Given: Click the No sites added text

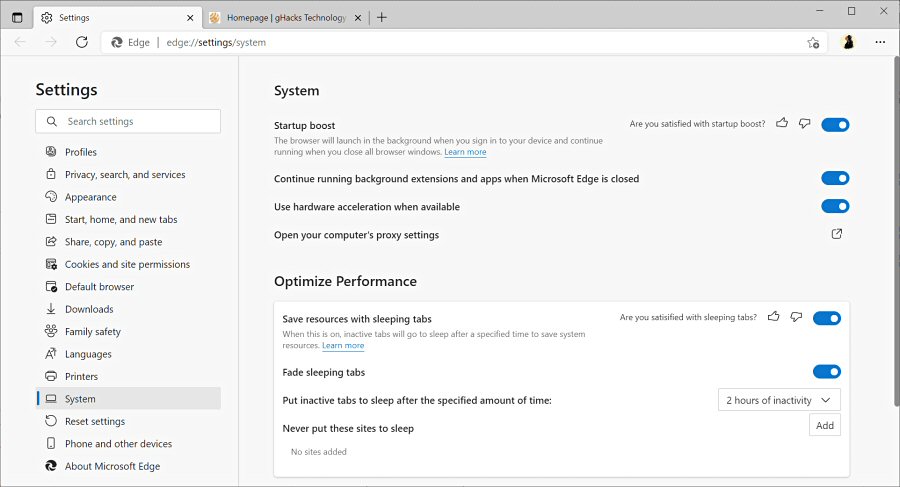Looking at the screenshot, I should pos(319,452).
